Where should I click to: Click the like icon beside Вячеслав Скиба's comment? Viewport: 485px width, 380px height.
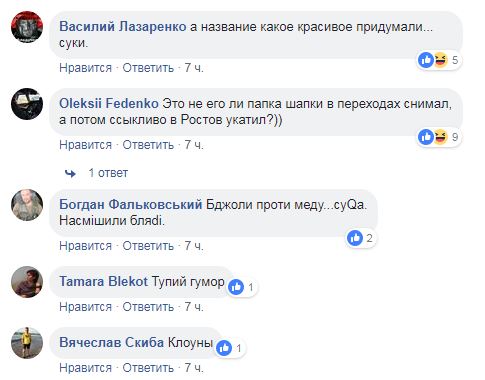[224, 348]
